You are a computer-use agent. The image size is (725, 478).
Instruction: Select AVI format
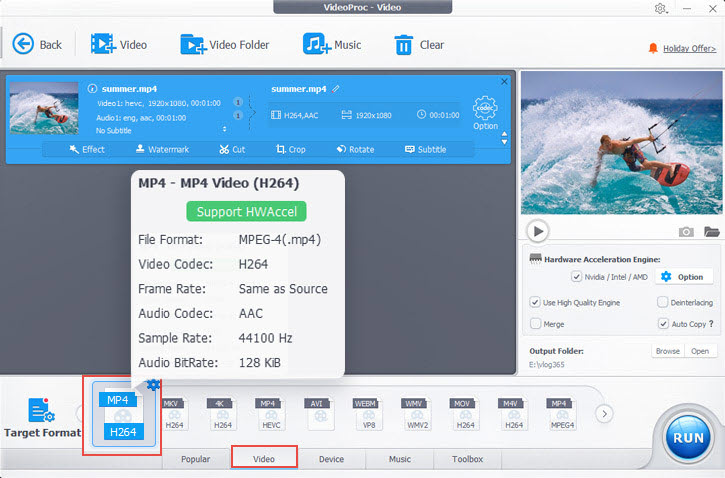click(319, 414)
